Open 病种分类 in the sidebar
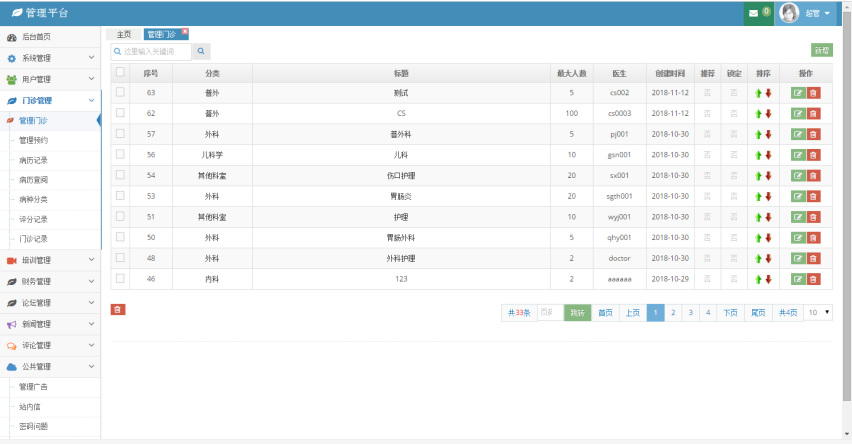Screen dimensions: 852x445 [34, 199]
